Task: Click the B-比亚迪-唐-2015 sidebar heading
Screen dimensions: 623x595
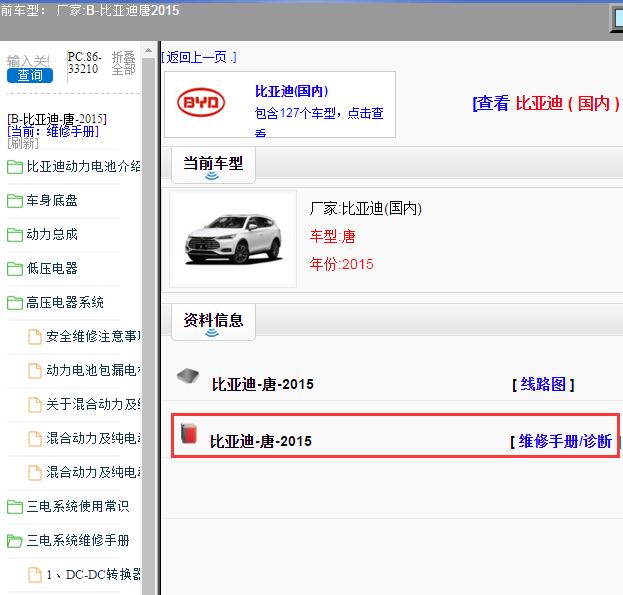Action: (56, 119)
